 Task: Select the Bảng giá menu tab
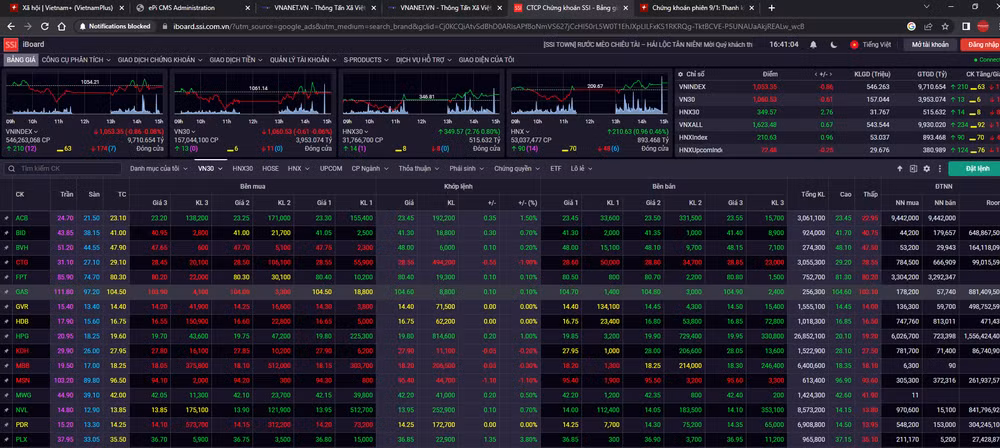(21, 59)
